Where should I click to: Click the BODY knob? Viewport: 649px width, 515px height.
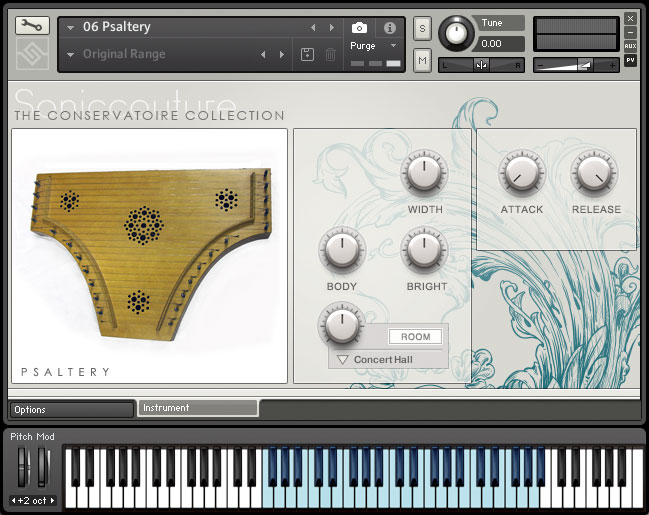342,251
